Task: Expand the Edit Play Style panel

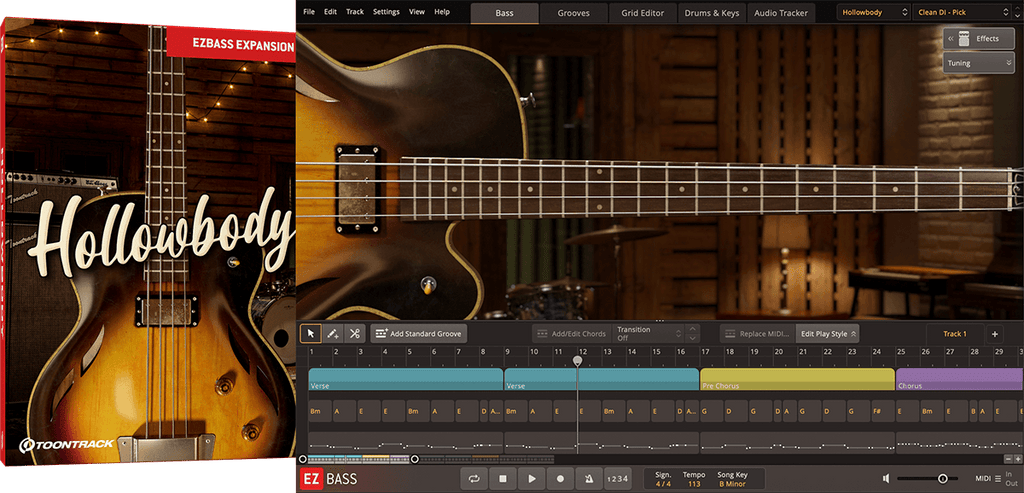Action: point(827,334)
